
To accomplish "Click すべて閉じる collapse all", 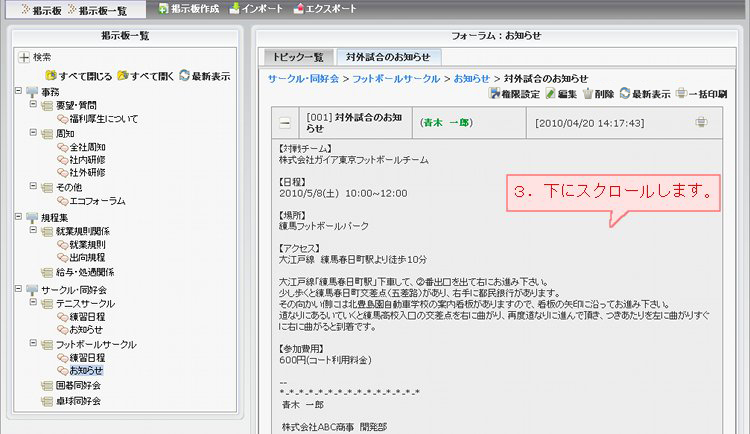I will [78, 76].
